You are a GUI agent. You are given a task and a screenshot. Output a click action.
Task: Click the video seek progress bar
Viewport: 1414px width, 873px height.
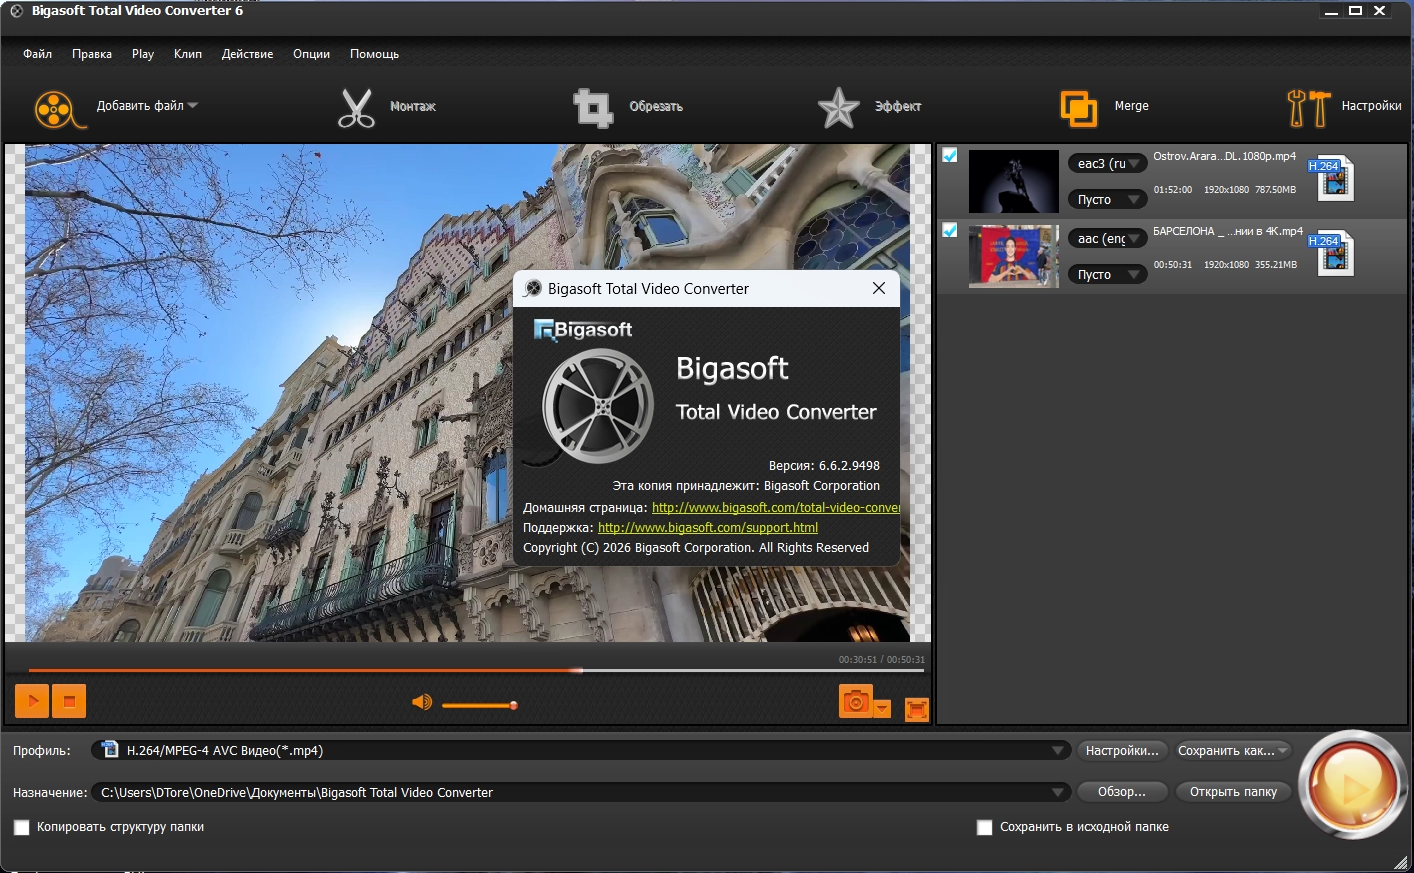476,670
